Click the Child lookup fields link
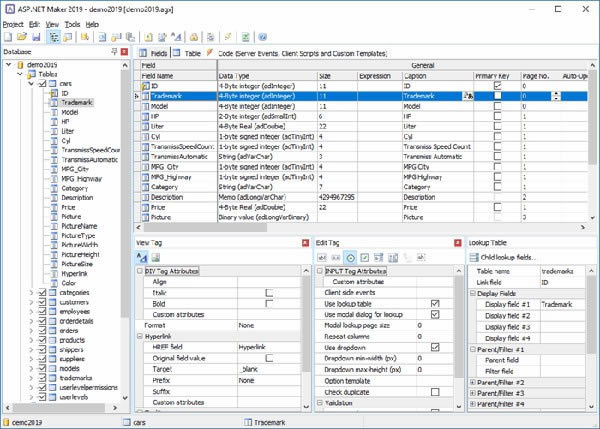The width and height of the screenshot is (600, 429). click(508, 258)
